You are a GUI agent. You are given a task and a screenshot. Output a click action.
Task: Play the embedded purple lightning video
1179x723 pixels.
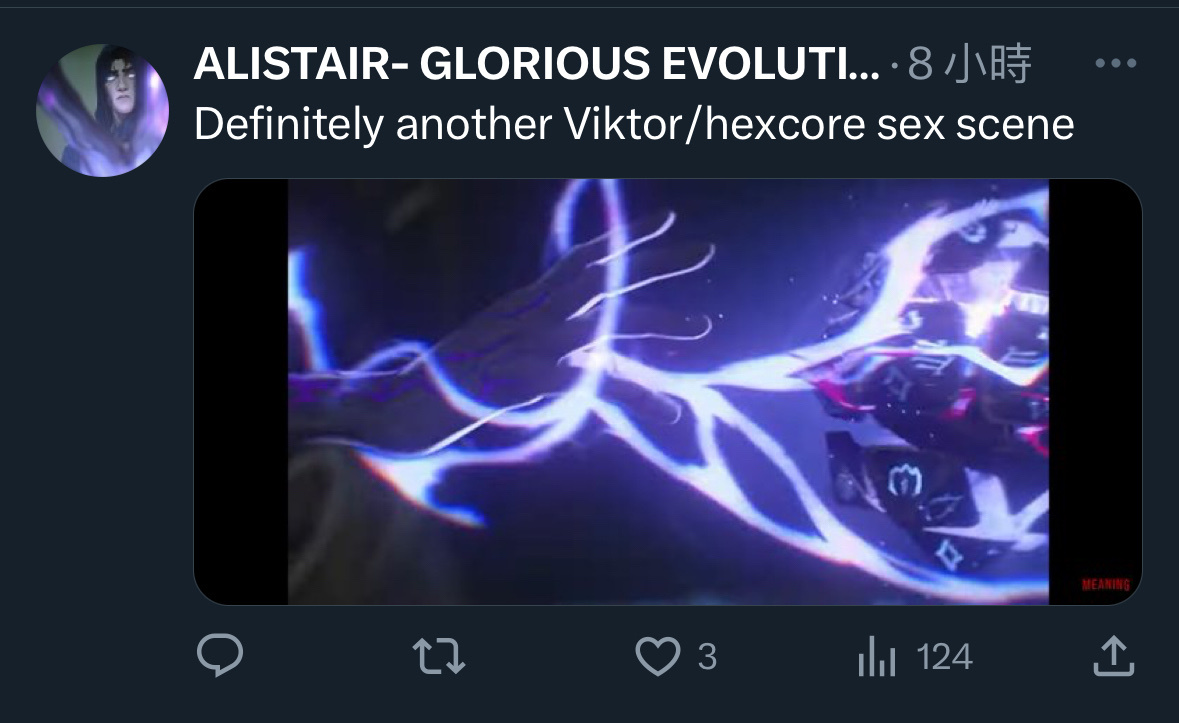point(668,392)
